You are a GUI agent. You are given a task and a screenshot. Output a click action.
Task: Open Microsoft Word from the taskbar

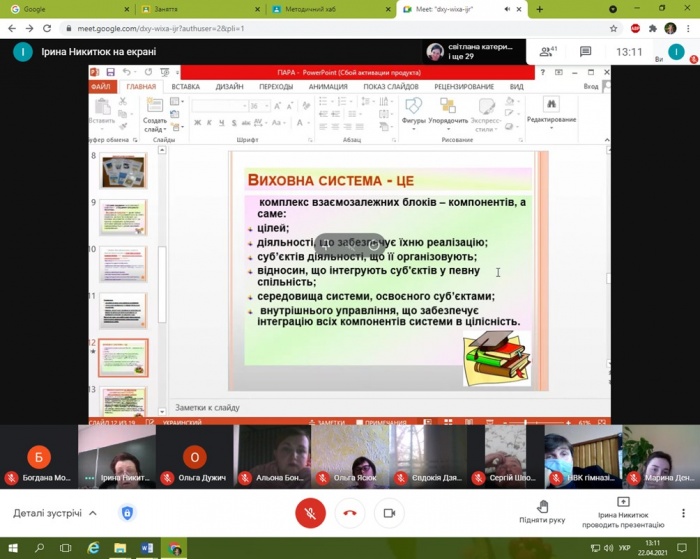[x=148, y=548]
